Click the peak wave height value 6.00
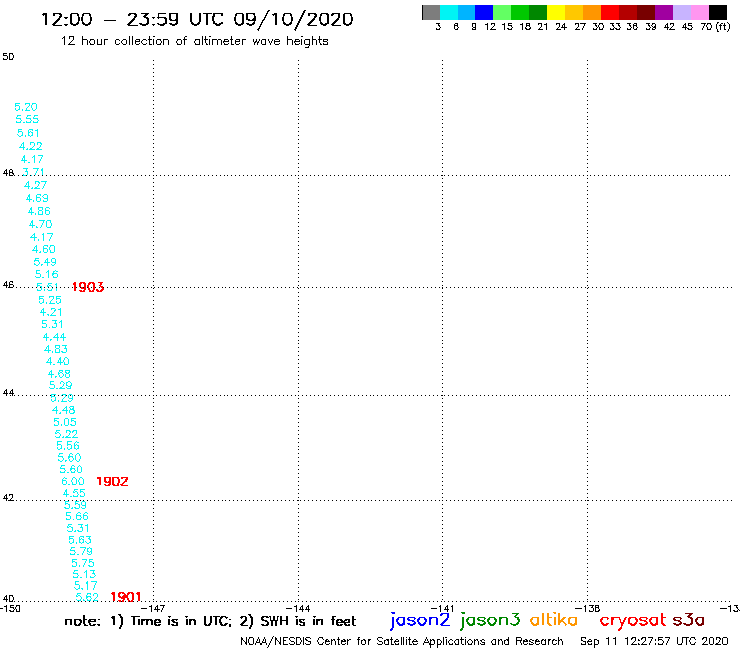The image size is (740, 650). coord(73,481)
